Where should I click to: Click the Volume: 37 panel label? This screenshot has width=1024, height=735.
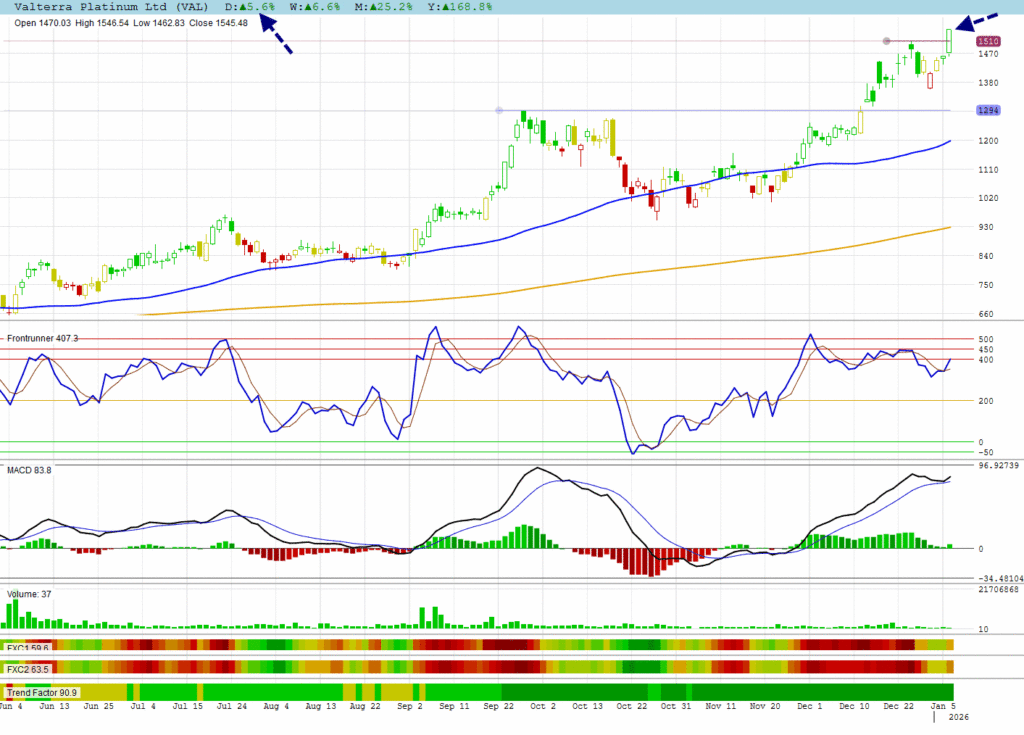click(29, 594)
